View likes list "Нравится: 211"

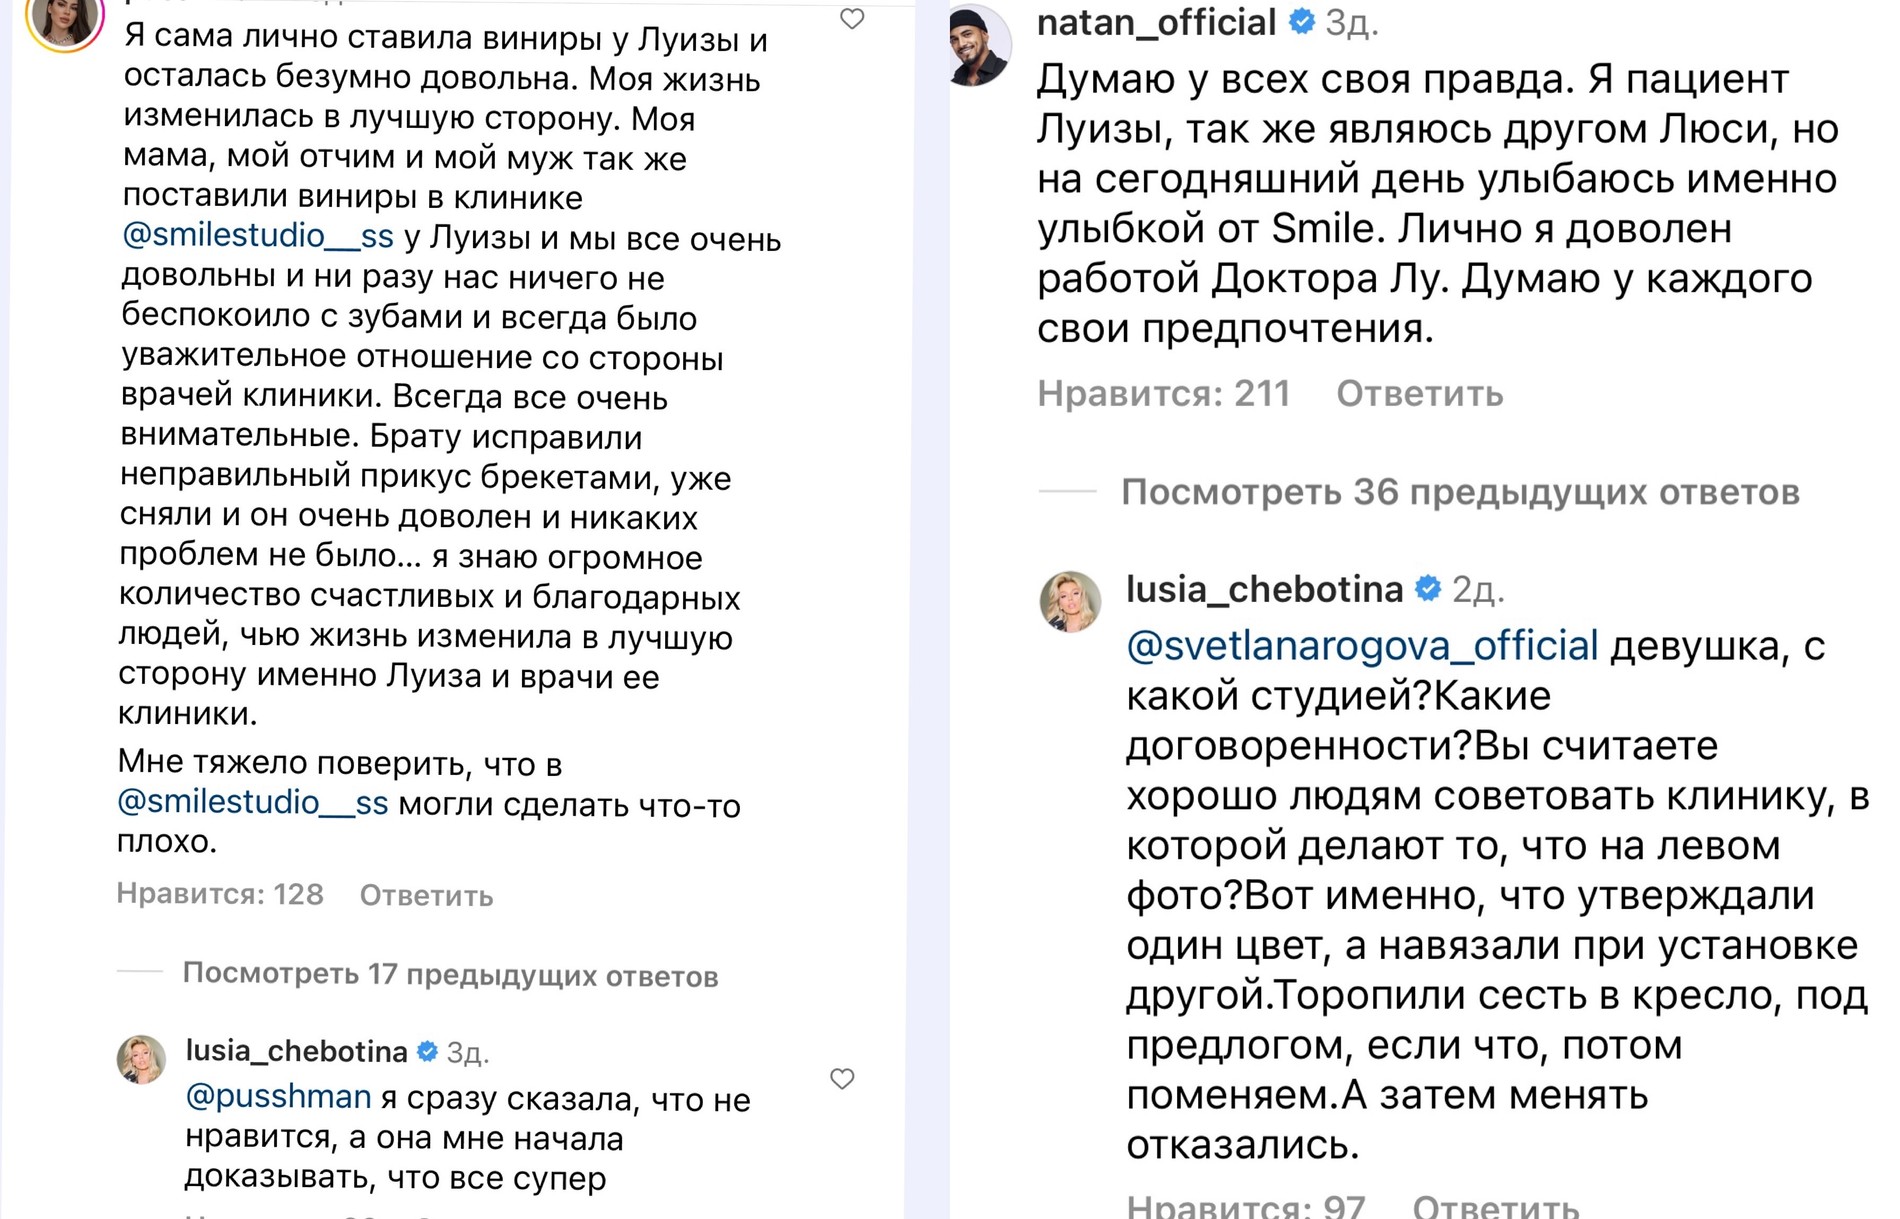(1163, 394)
